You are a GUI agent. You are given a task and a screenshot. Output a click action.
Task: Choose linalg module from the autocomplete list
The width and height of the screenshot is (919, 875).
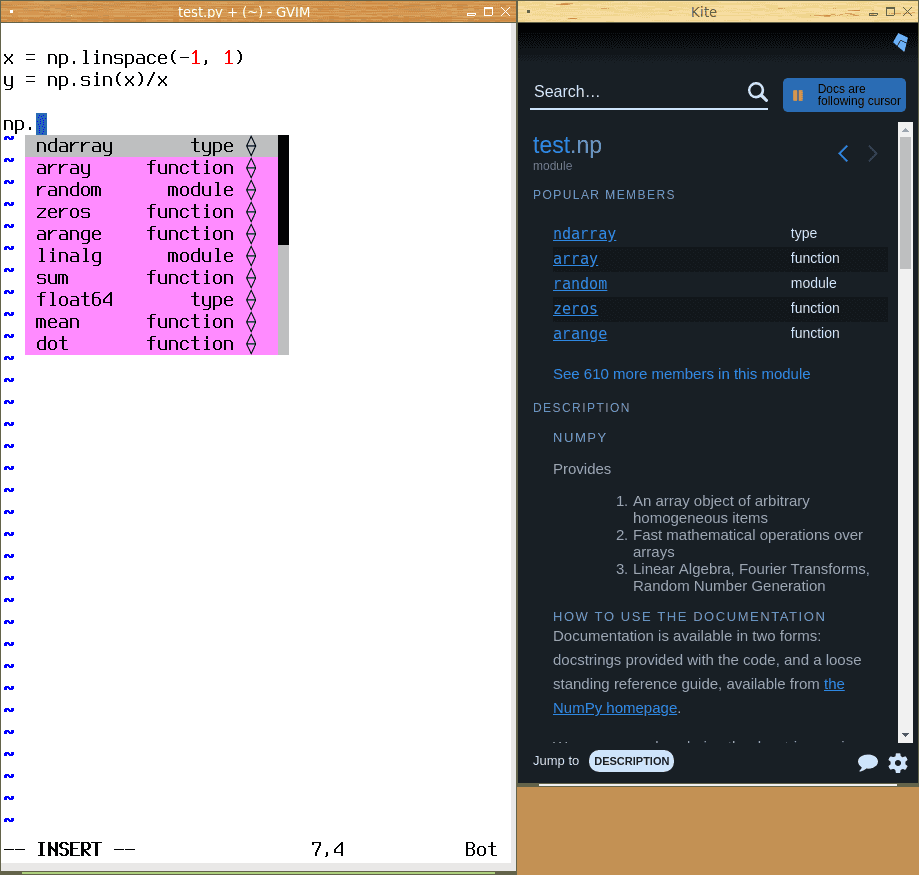pos(69,256)
